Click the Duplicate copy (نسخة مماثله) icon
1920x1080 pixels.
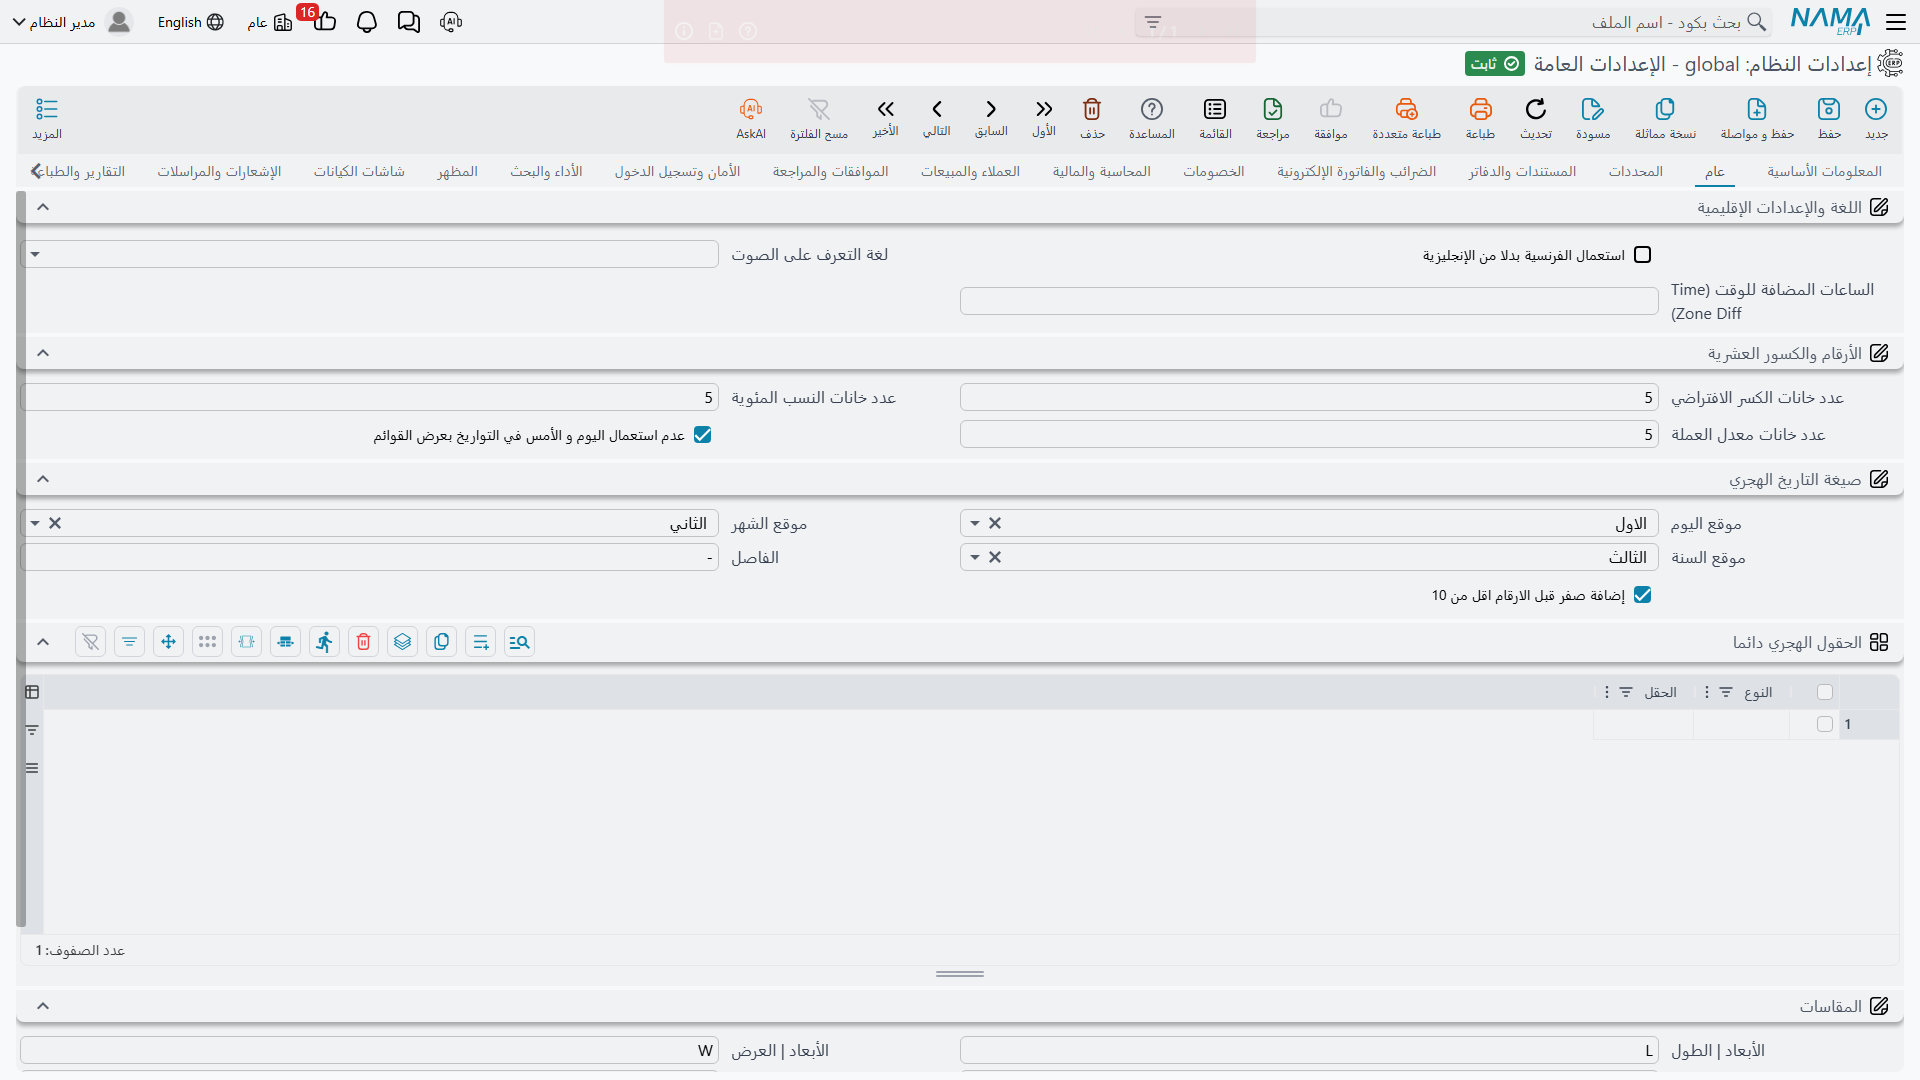(1665, 109)
